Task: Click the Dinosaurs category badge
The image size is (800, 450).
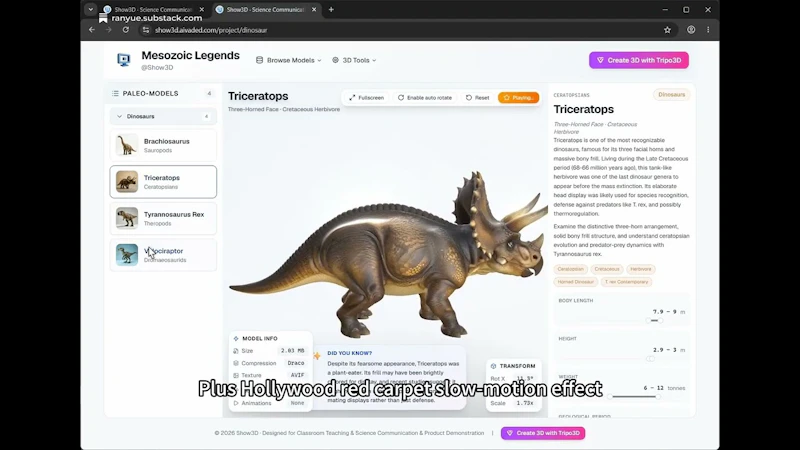Action: [671, 94]
